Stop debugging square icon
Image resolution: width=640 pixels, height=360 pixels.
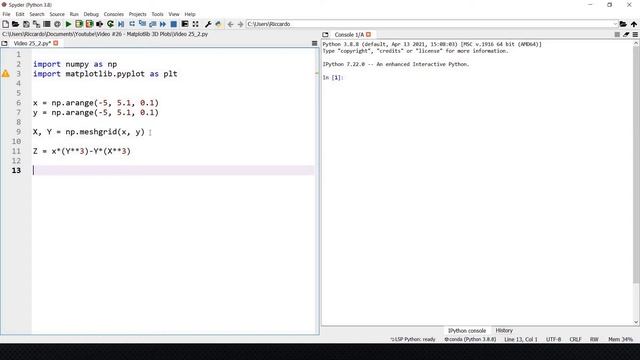[173, 24]
